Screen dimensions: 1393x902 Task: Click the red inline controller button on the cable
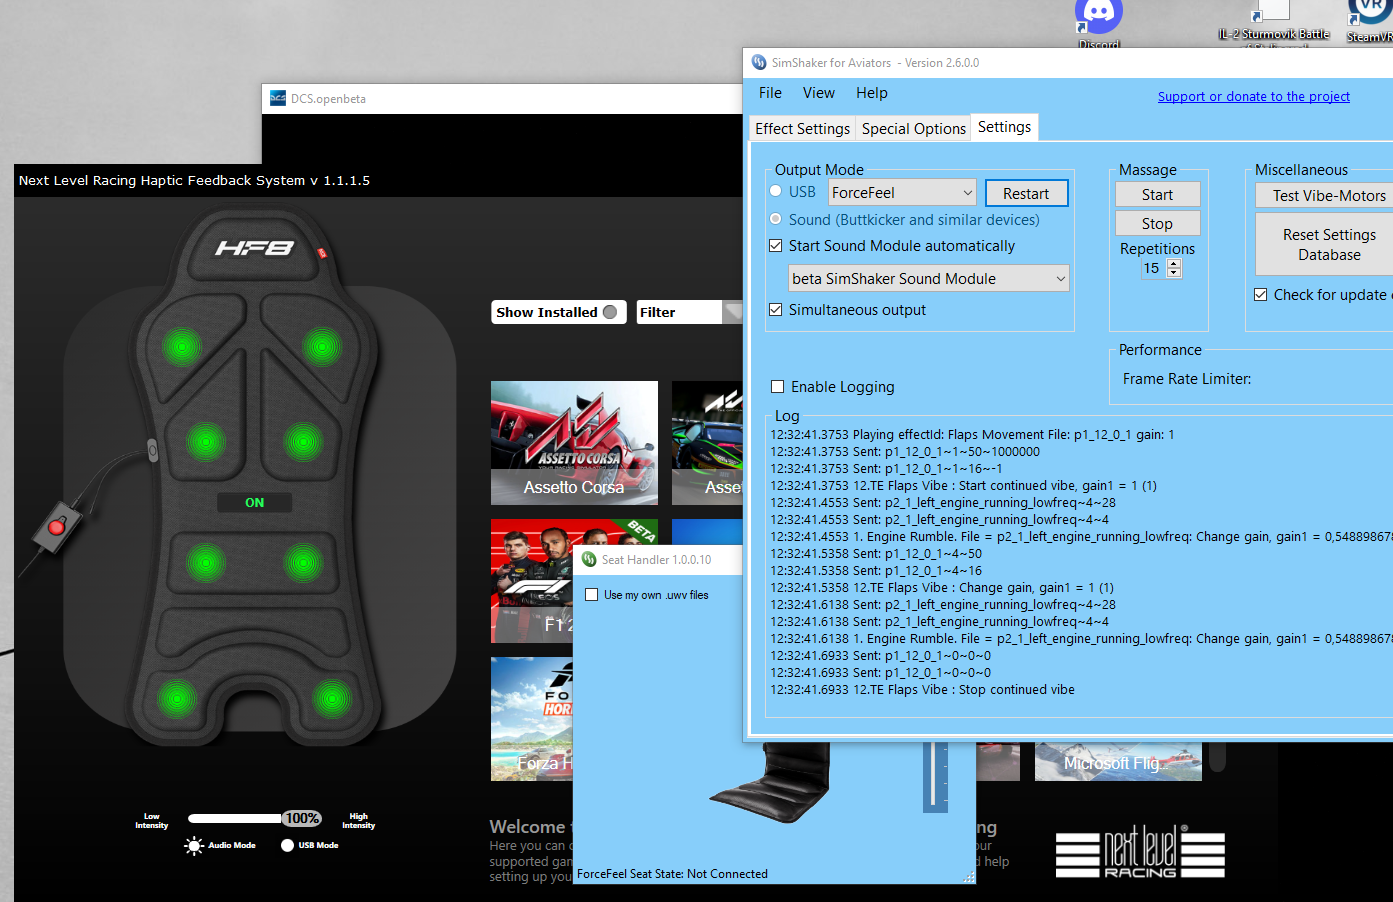[x=57, y=526]
